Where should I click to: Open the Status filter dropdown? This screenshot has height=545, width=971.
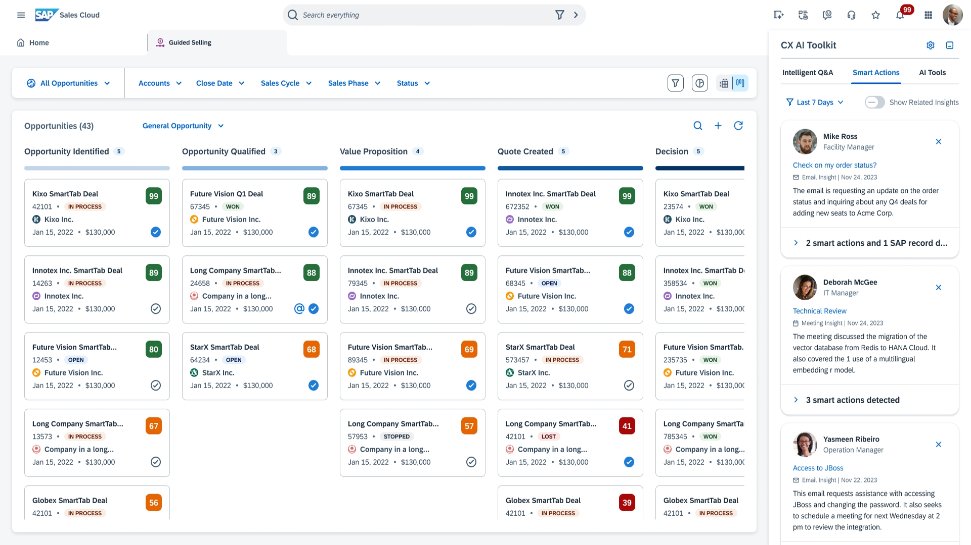pos(413,83)
